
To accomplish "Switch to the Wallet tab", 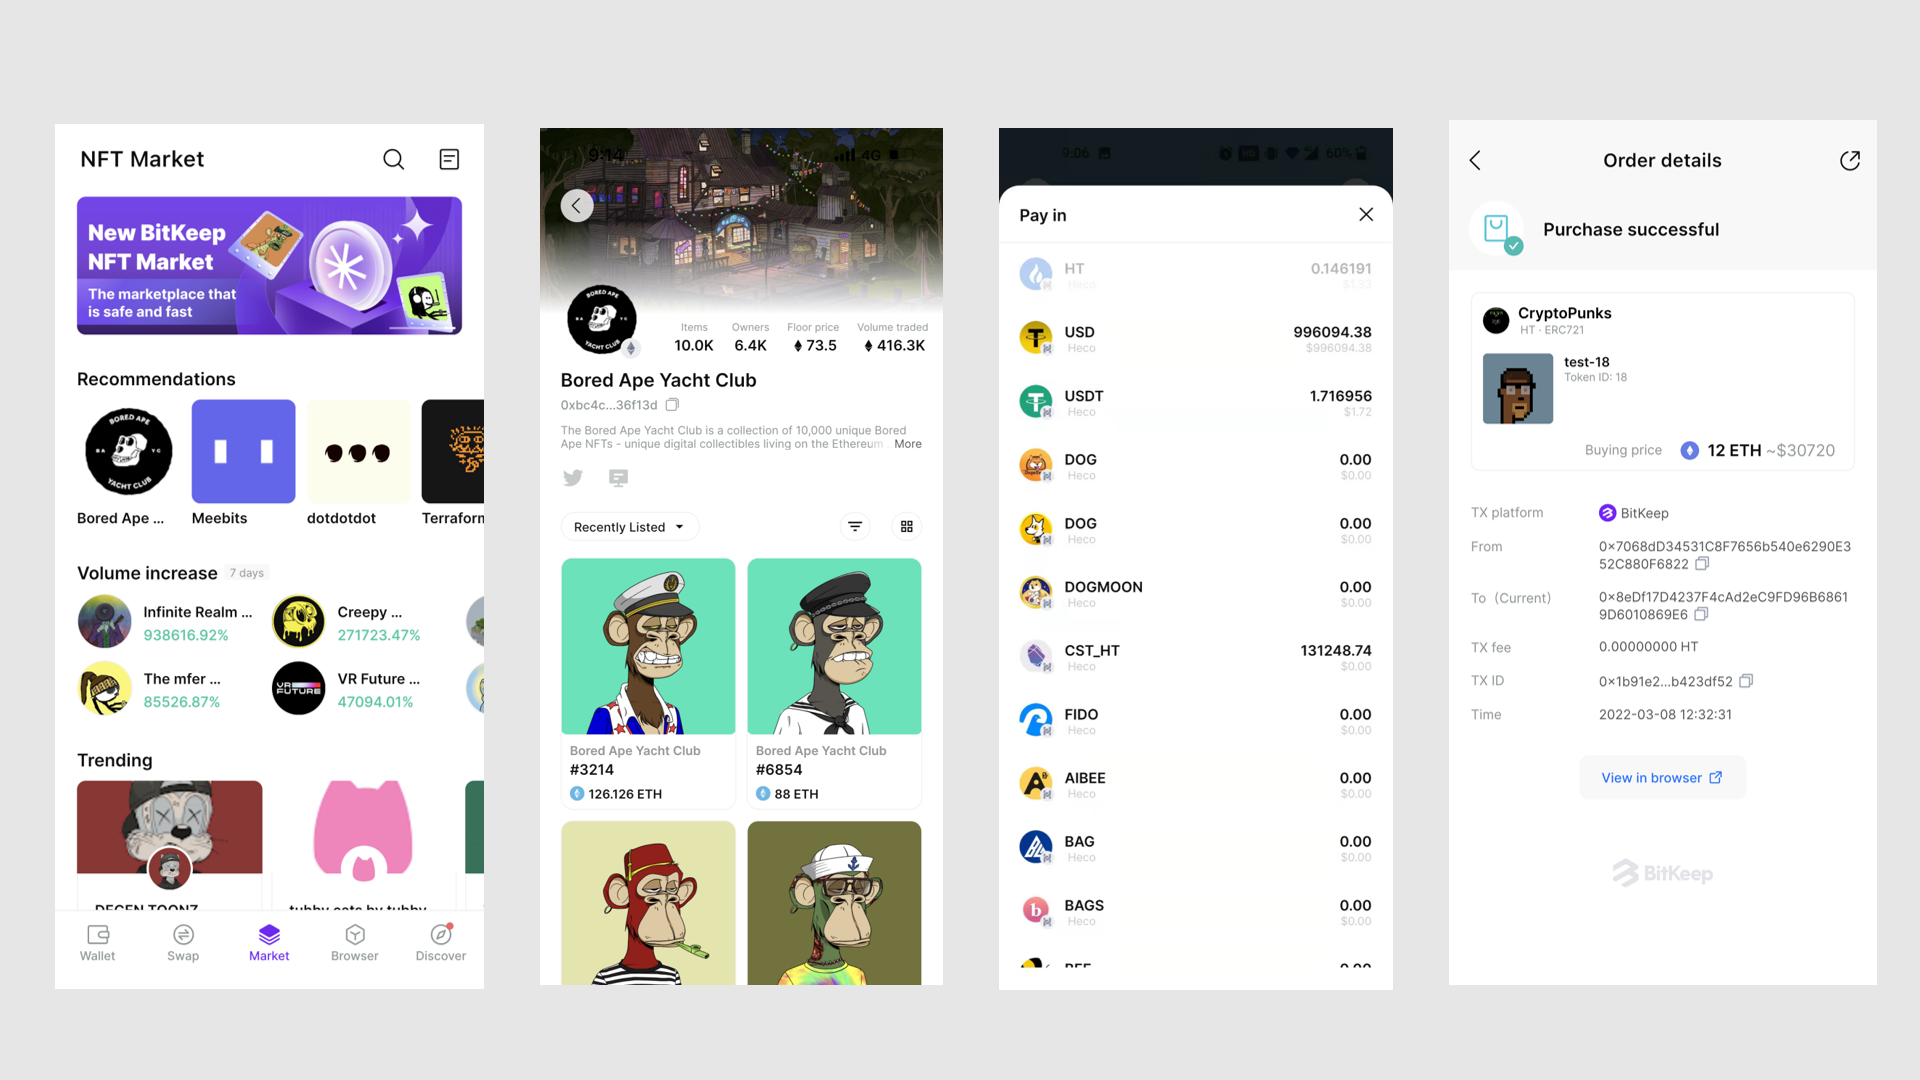I will click(x=98, y=942).
